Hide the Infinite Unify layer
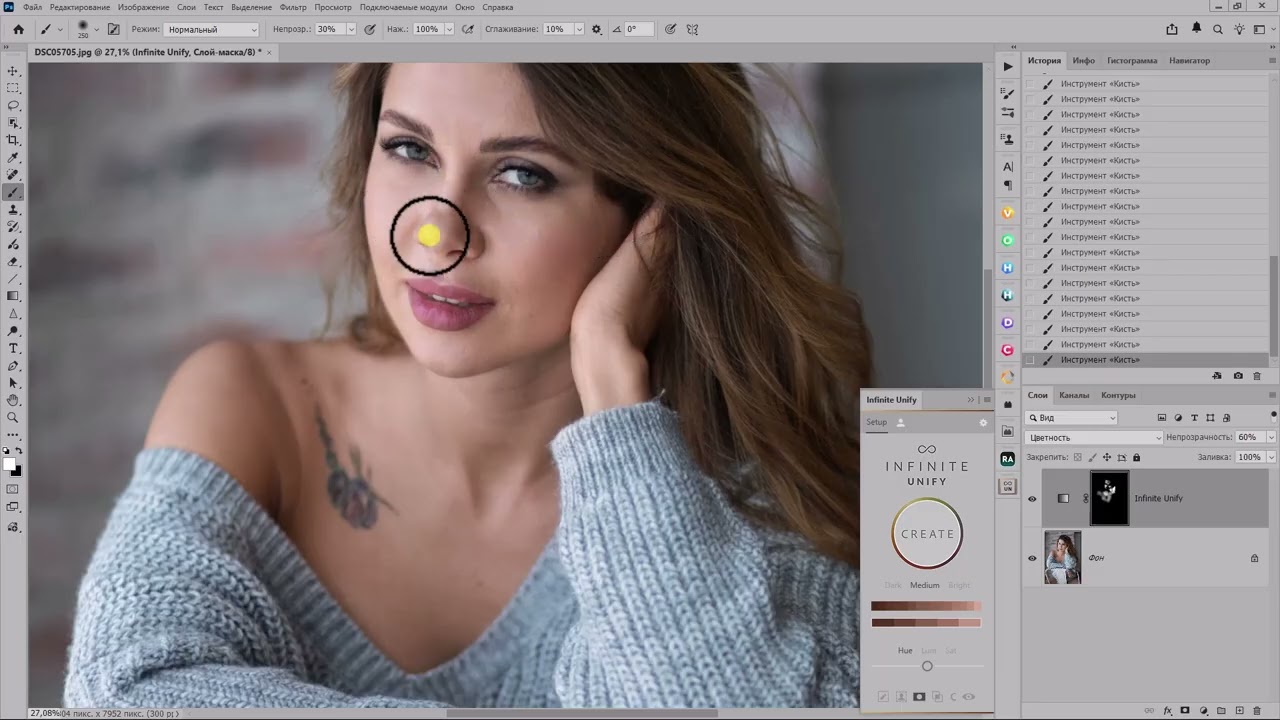 (x=1032, y=498)
